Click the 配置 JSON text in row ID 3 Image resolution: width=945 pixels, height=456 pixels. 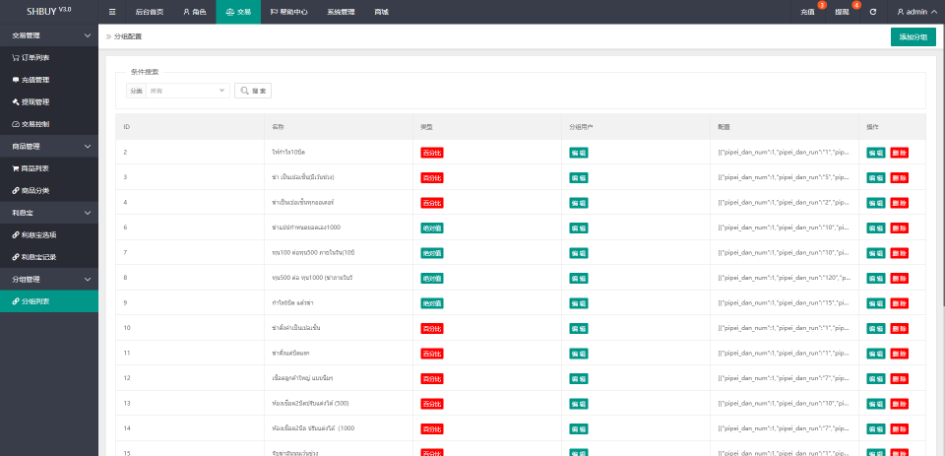[x=783, y=178]
